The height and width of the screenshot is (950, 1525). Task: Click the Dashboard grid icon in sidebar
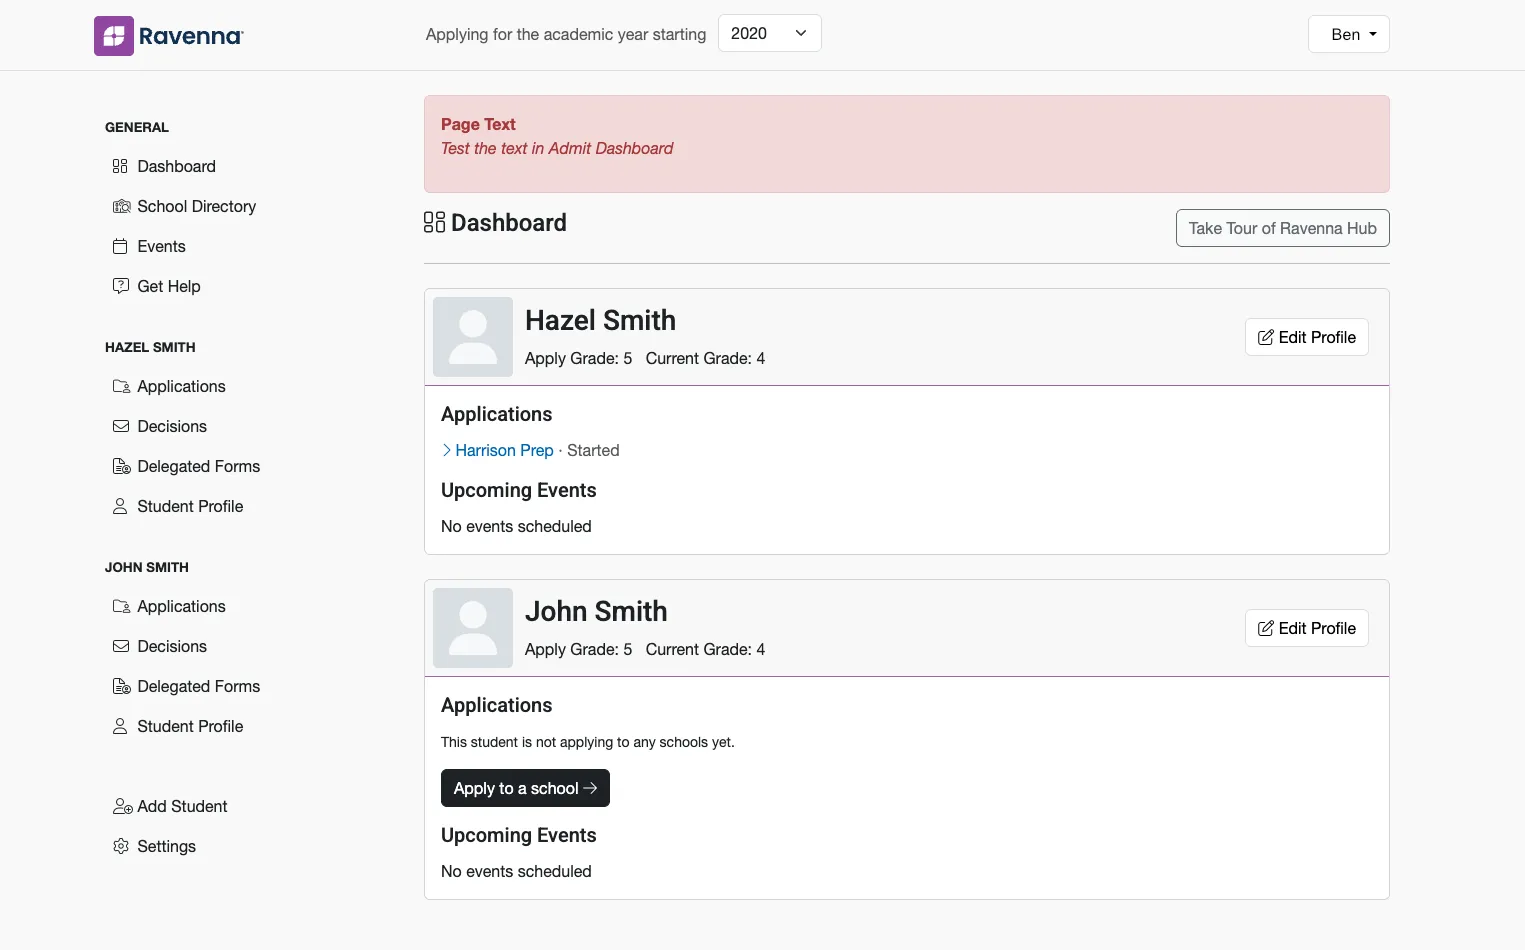[120, 166]
